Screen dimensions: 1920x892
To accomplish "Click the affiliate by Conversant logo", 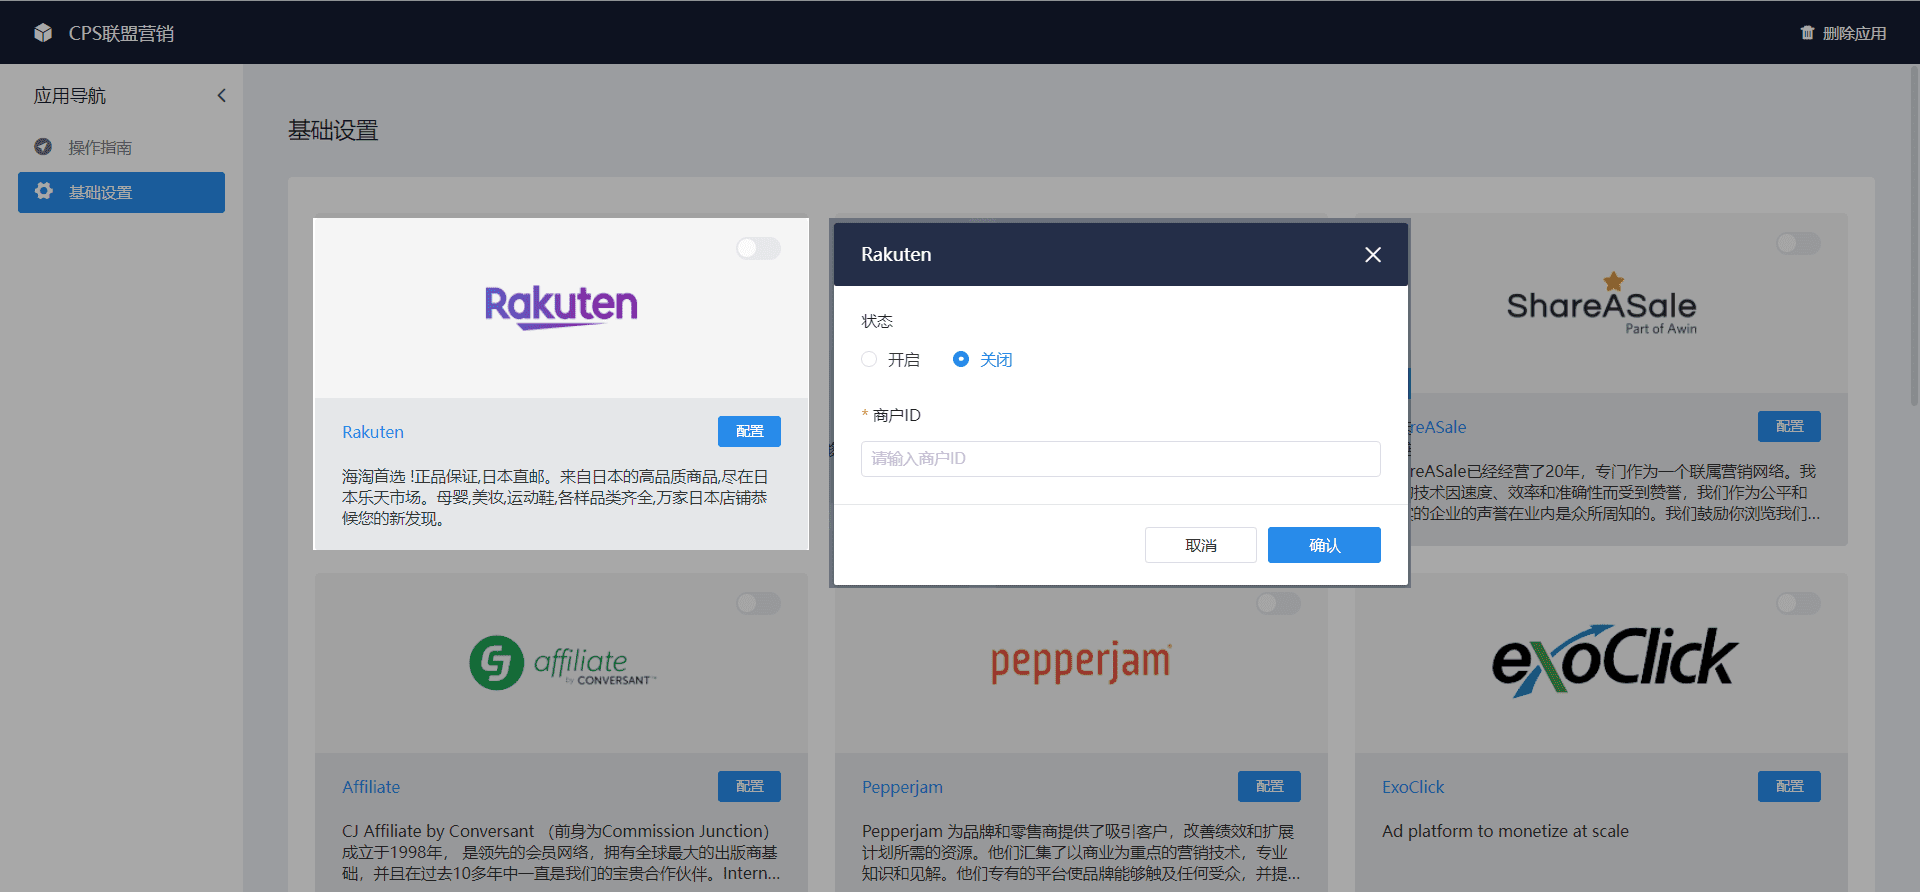I will [562, 662].
